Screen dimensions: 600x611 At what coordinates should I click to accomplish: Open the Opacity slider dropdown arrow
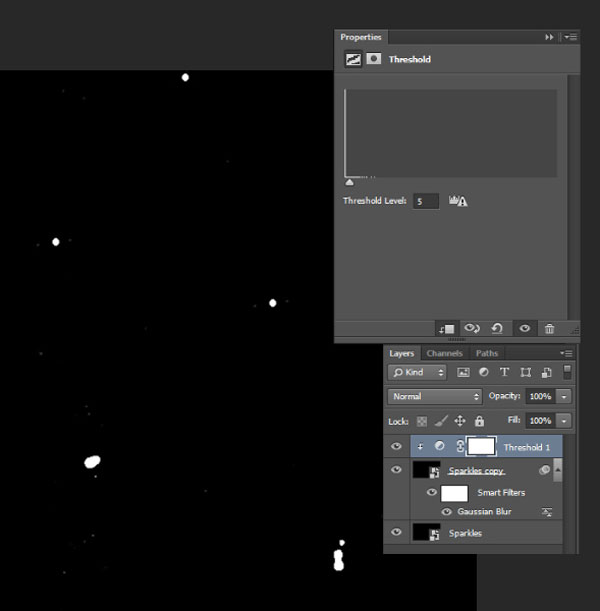[564, 396]
